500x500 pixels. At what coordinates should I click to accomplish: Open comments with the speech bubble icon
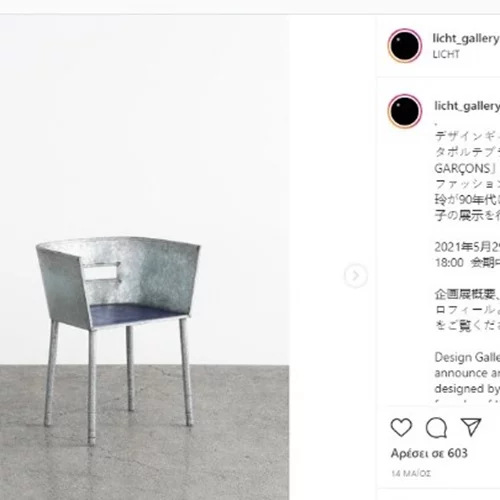436,427
